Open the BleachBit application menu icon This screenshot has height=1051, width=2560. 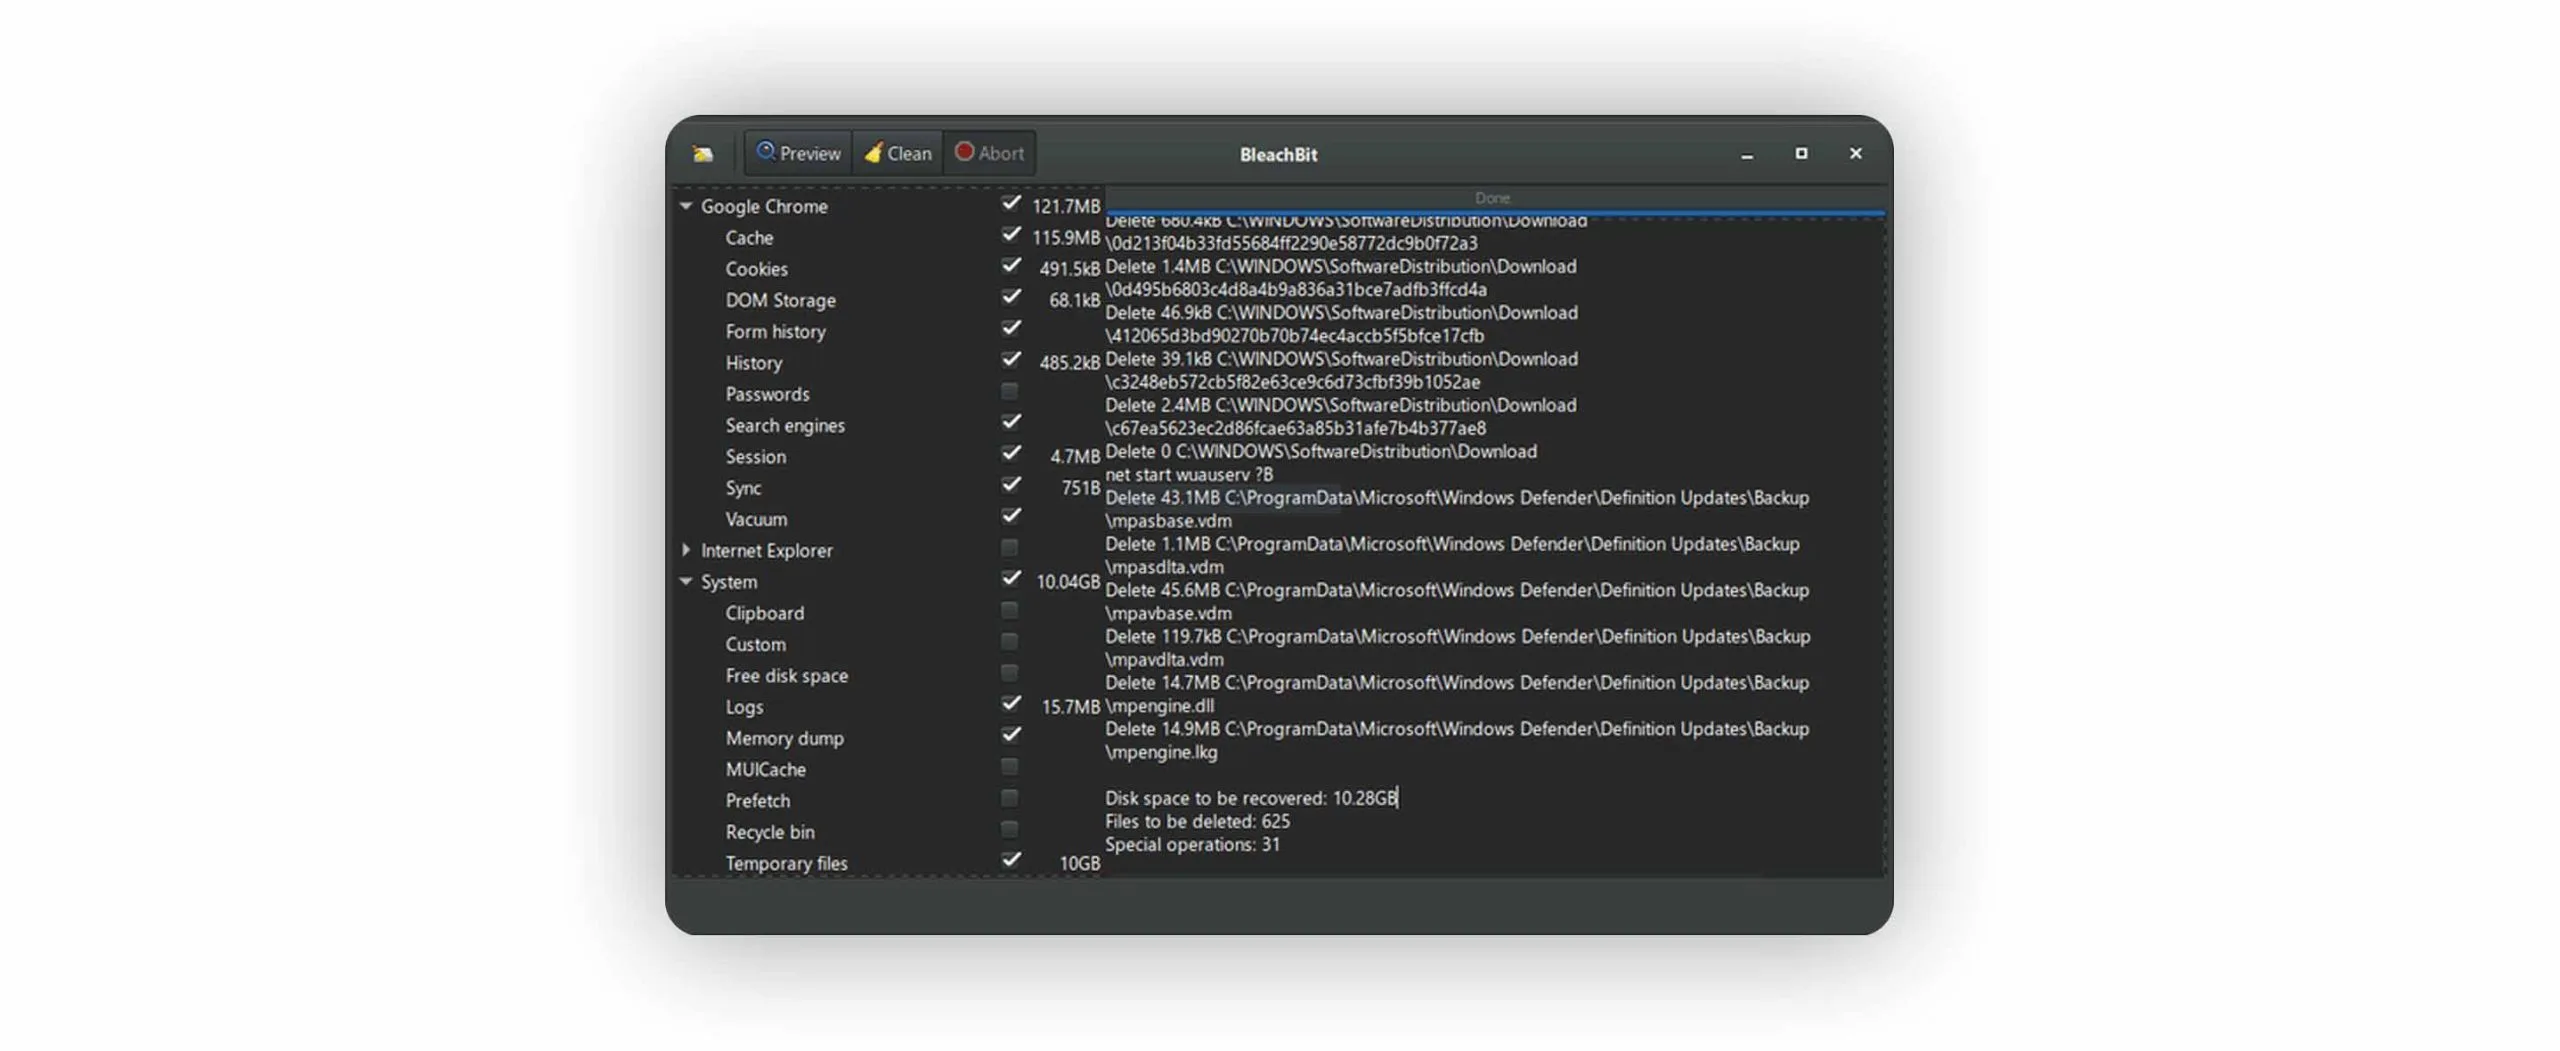click(x=702, y=153)
